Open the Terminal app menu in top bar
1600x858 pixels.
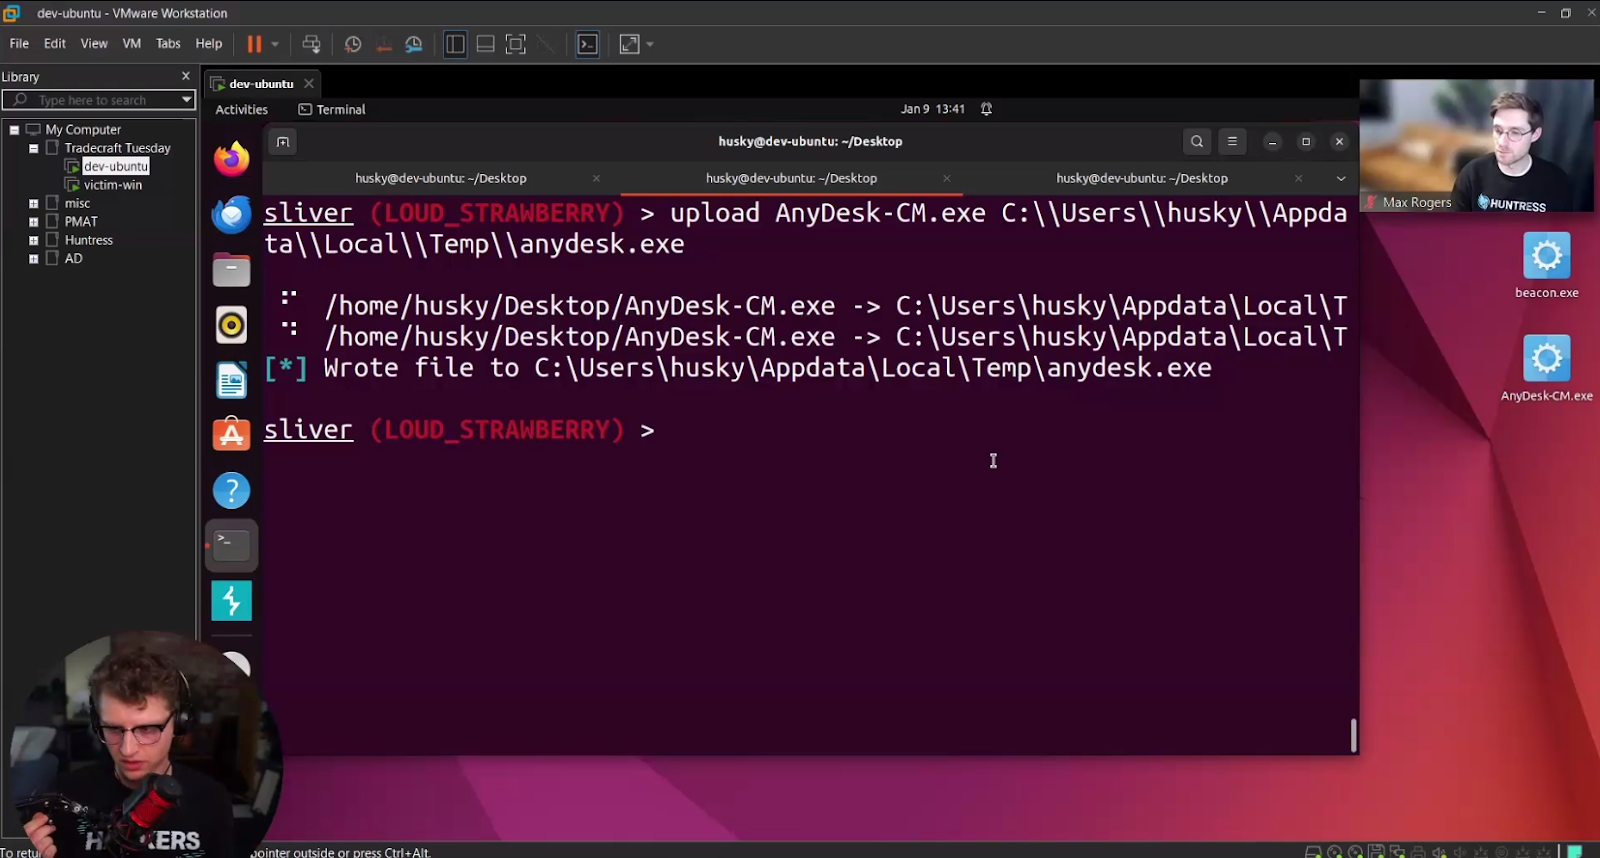(332, 110)
